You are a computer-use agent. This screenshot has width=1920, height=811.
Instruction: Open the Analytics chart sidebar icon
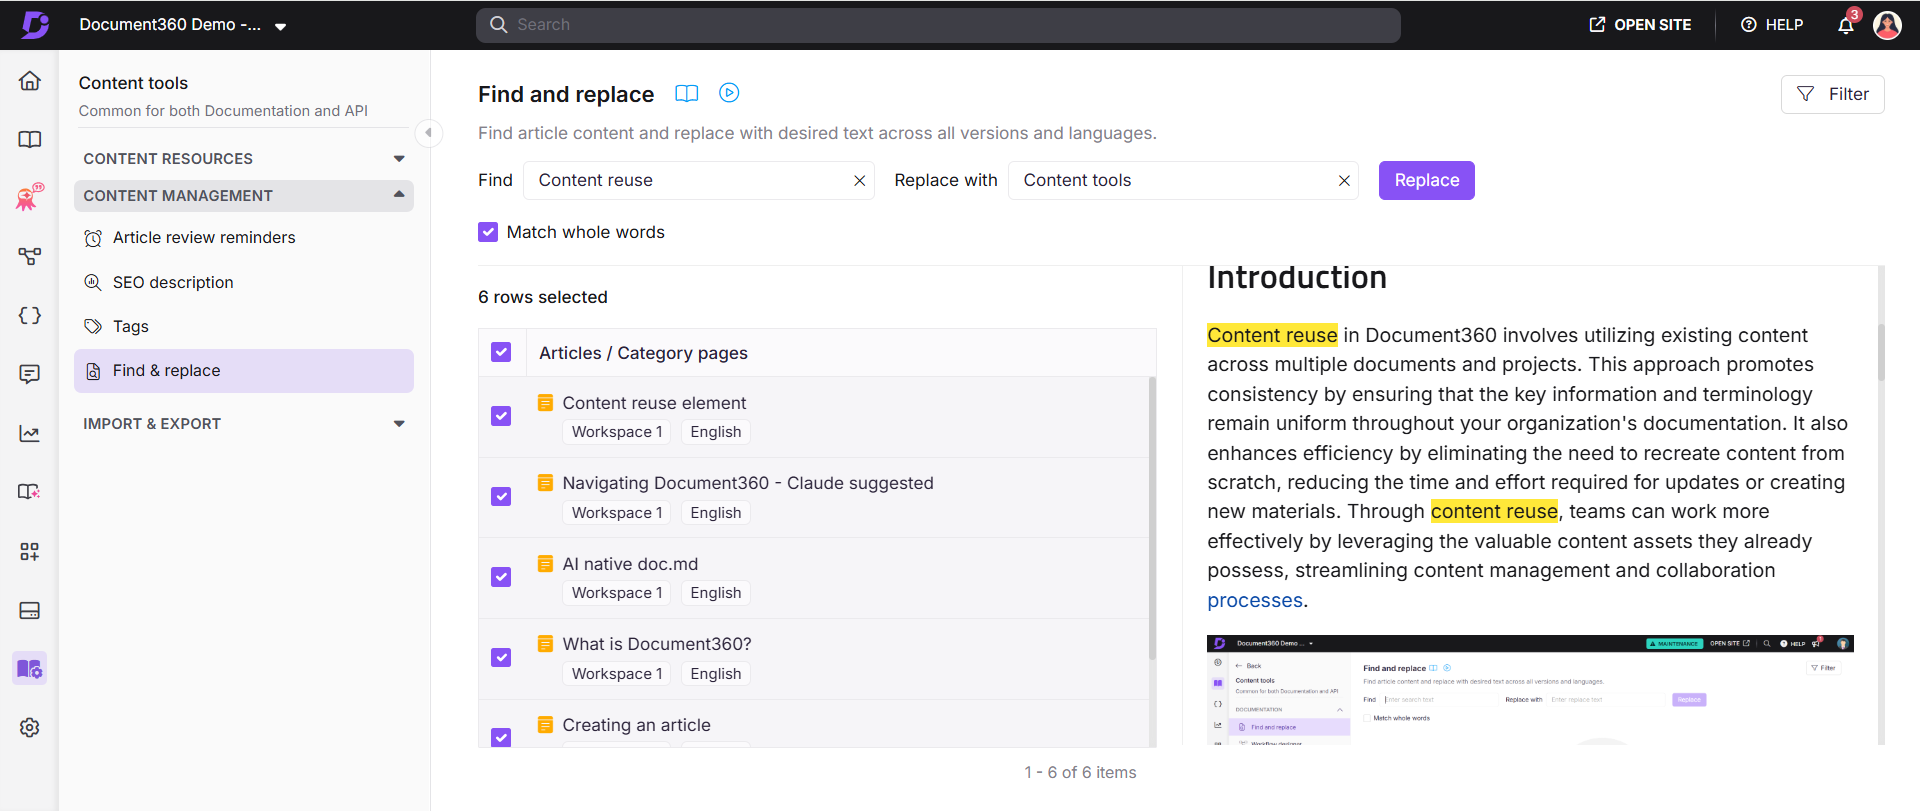pos(30,433)
